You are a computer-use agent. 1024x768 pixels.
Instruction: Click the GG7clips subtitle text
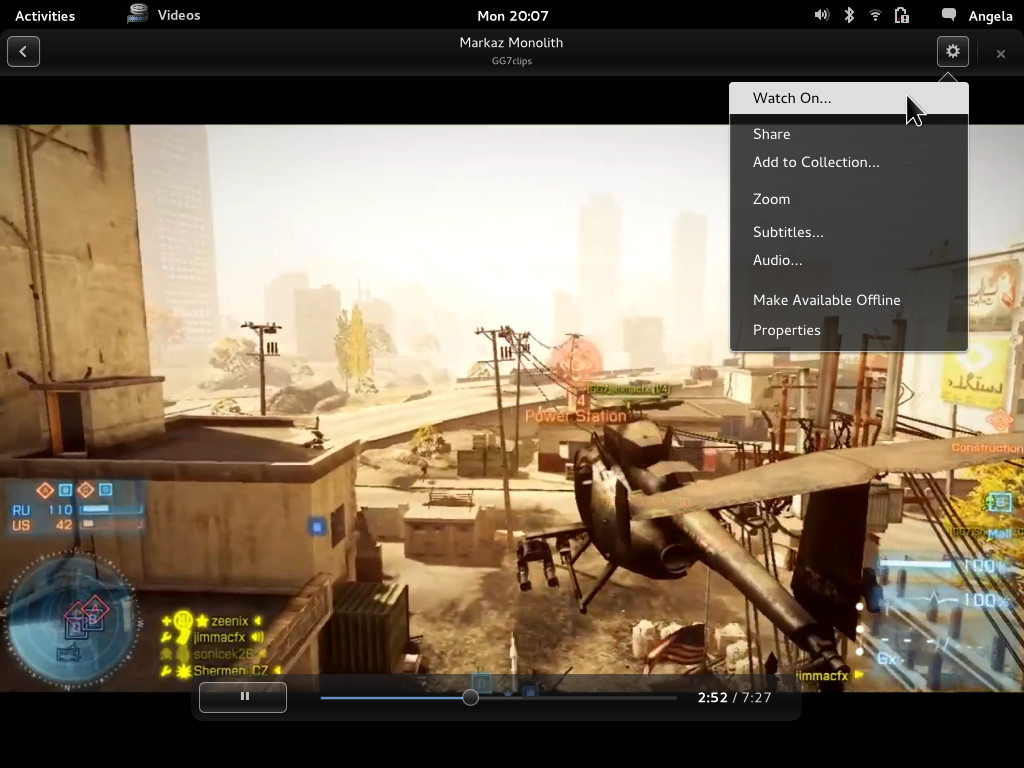coord(512,61)
